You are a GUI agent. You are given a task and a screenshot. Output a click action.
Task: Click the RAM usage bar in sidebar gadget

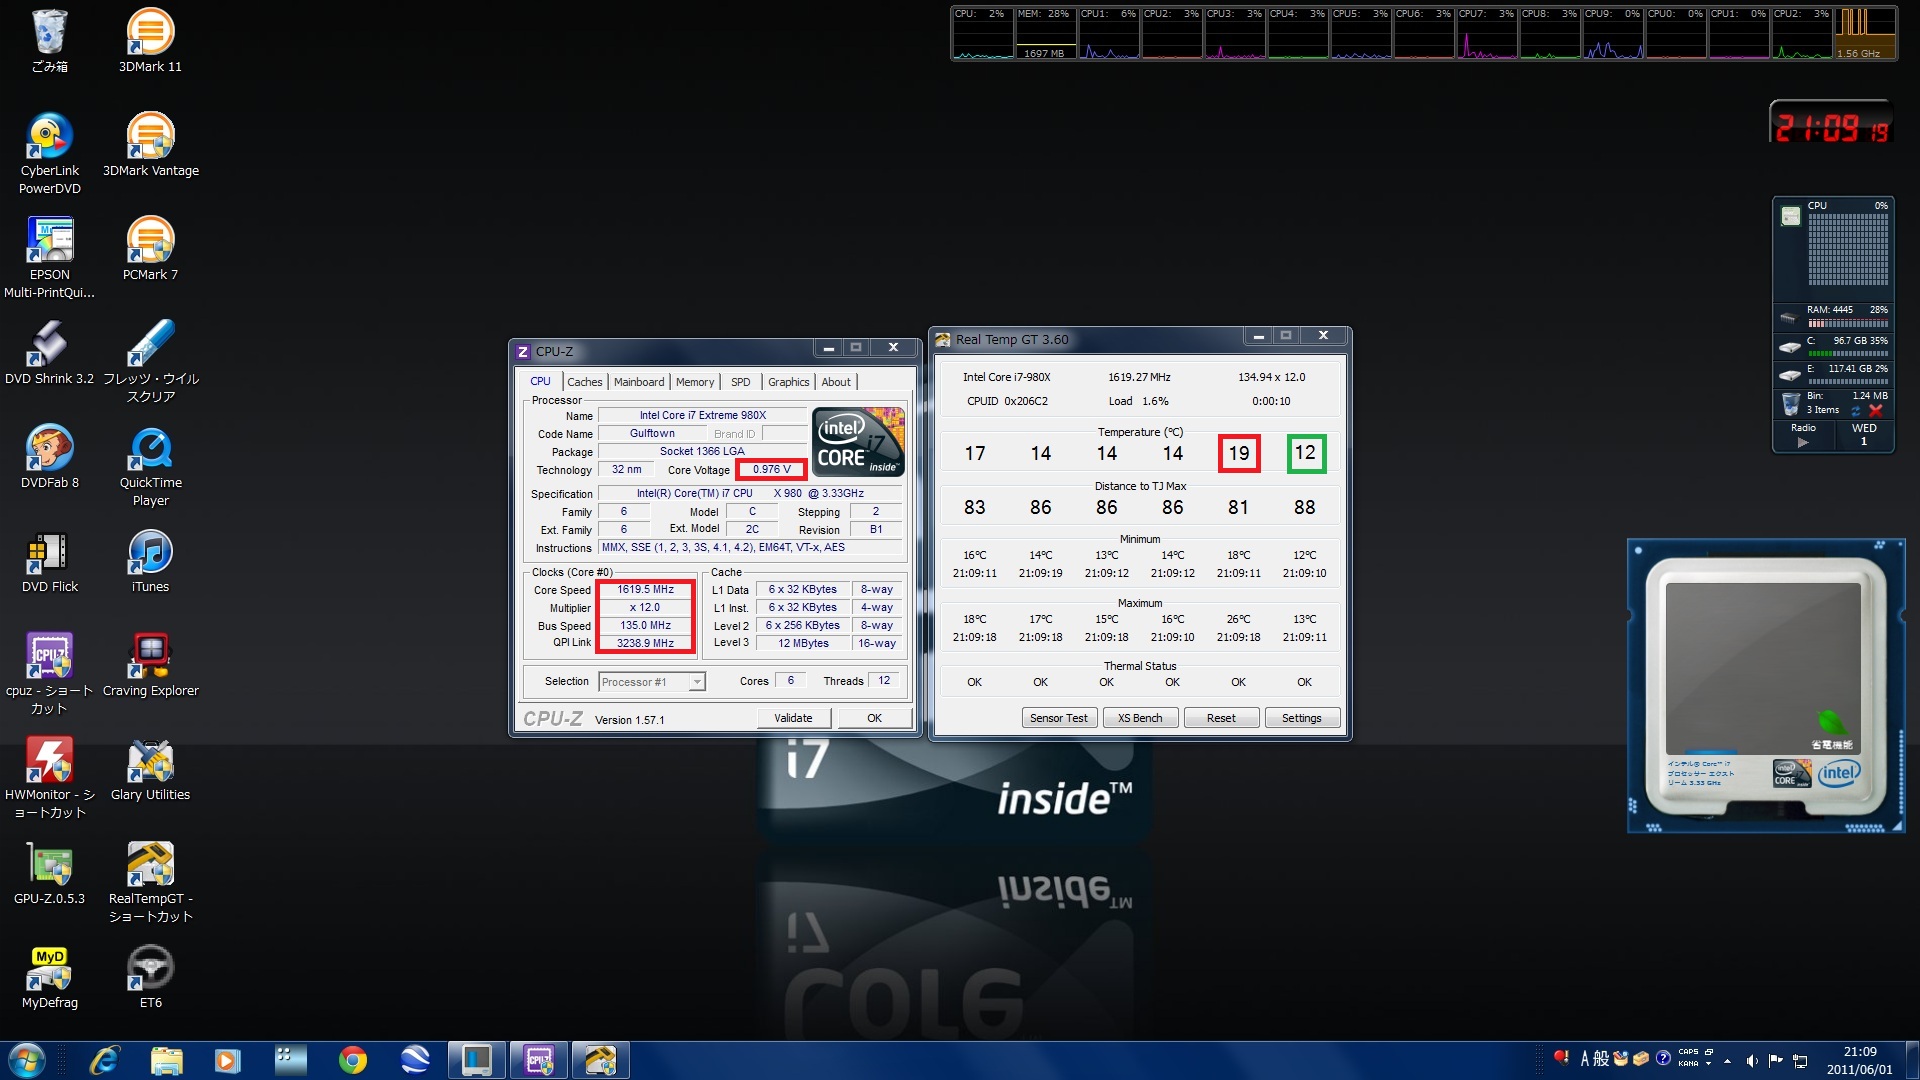[x=1848, y=323]
